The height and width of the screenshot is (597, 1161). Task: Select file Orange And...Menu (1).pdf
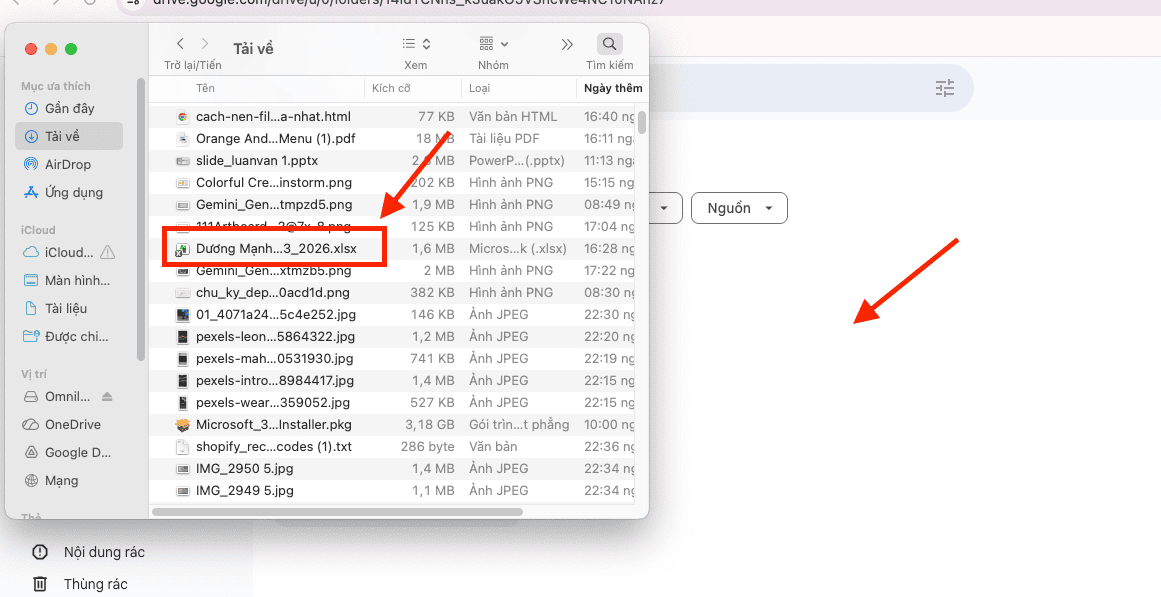click(x=275, y=139)
